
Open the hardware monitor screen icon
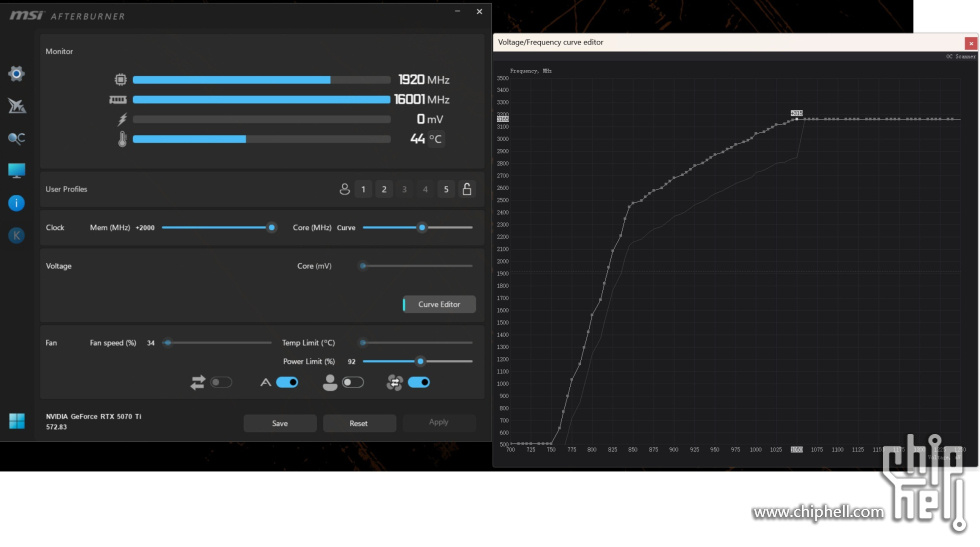coord(16,171)
